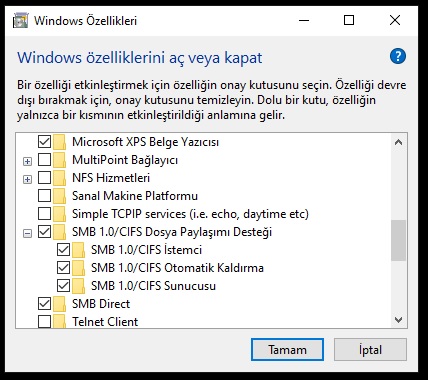Disable the SMB Direct checkbox
This screenshot has width=428, height=380.
coord(44,304)
